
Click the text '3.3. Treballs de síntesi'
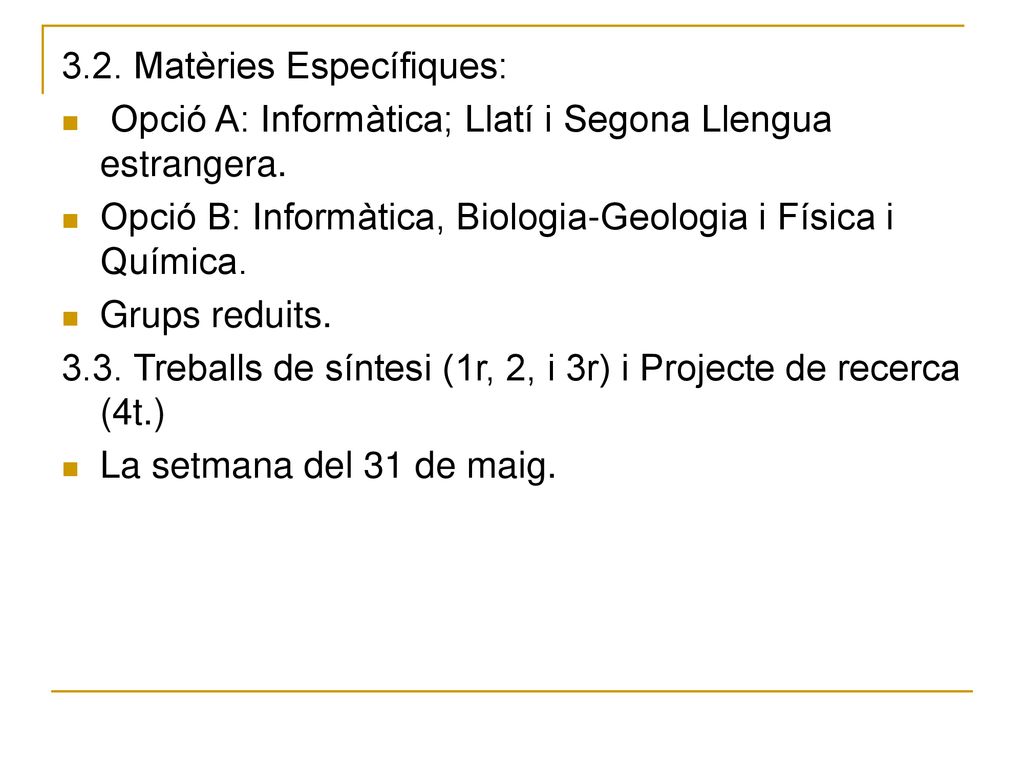tap(247, 368)
